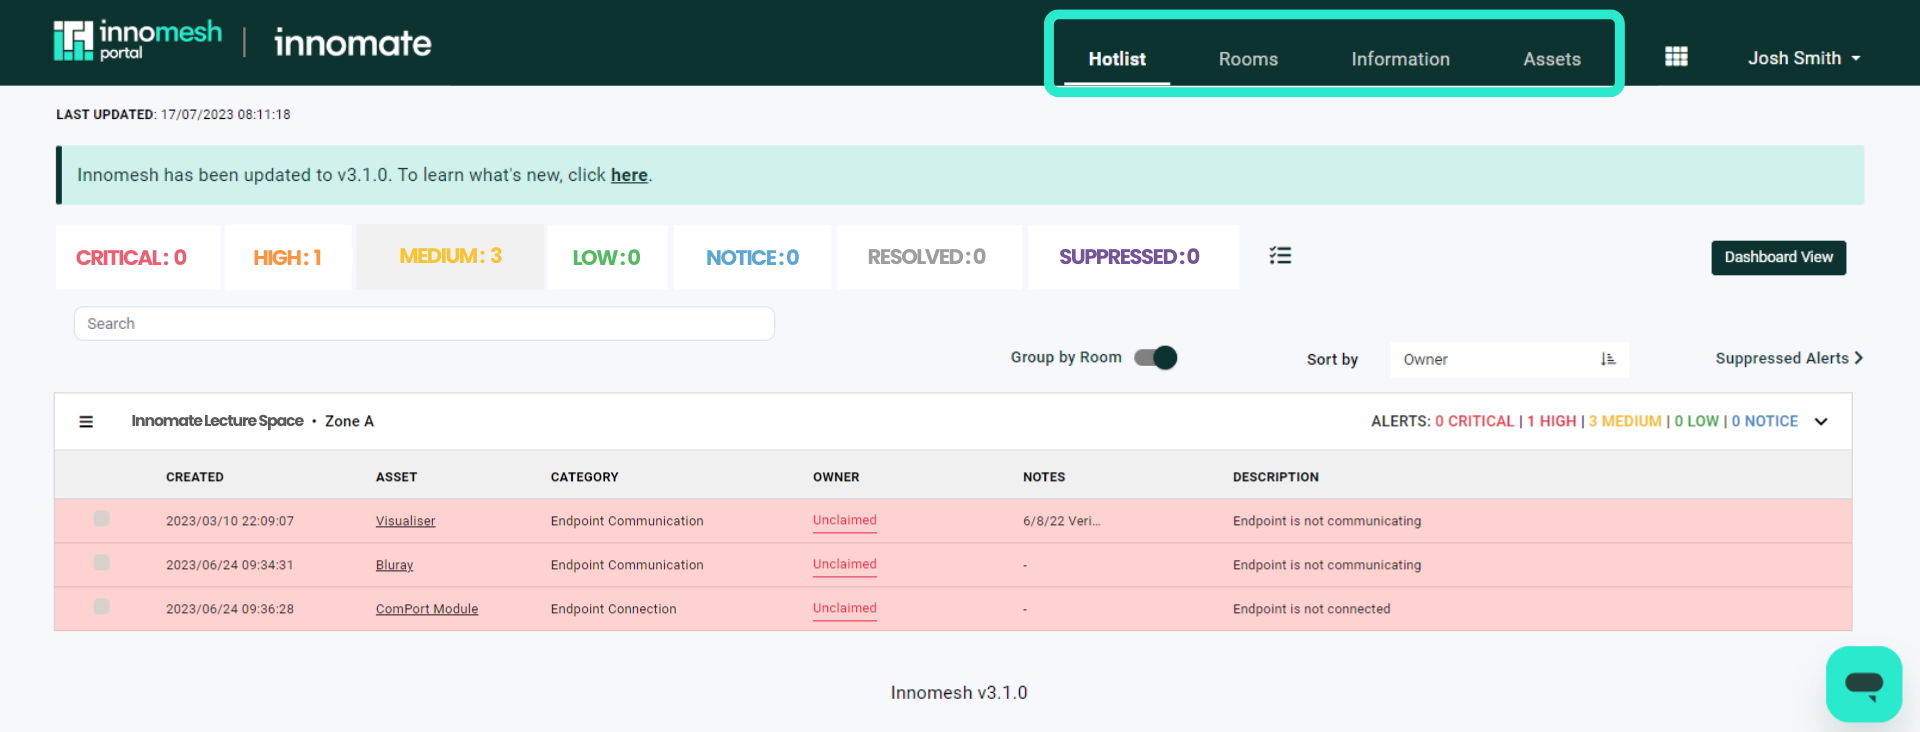Image resolution: width=1920 pixels, height=732 pixels.
Task: Claim the ComPort Module alert via Unclaimed
Action: (844, 608)
